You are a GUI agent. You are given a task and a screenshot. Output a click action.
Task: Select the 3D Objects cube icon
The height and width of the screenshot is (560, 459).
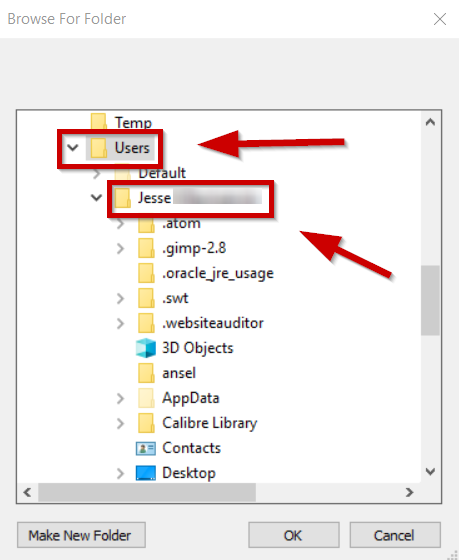click(x=146, y=348)
